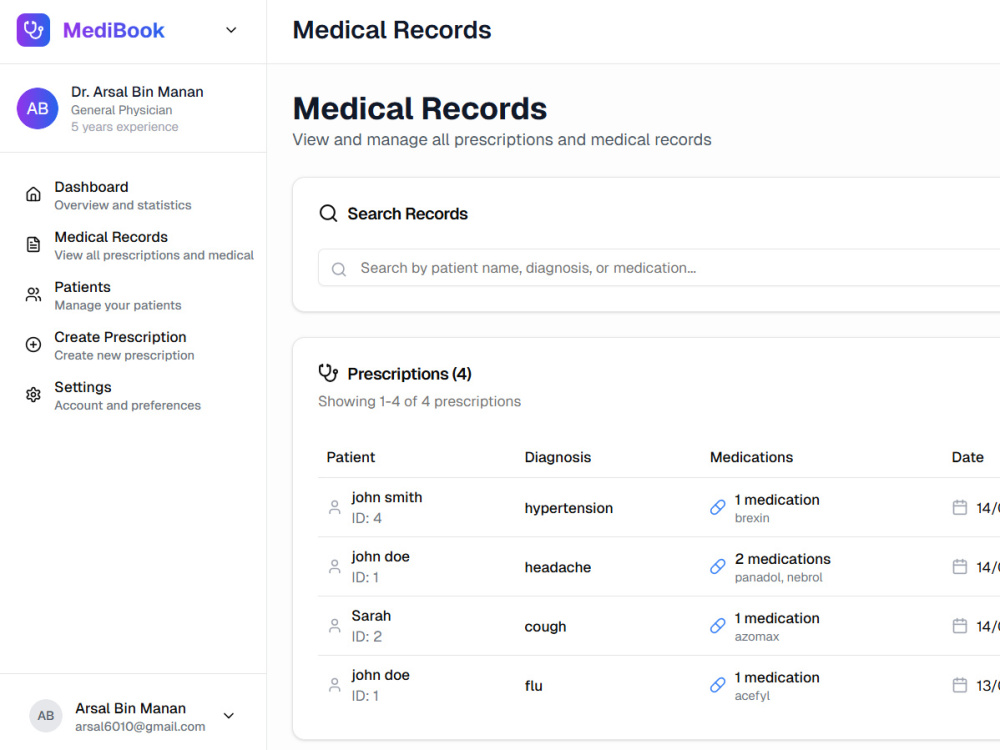
Task: Click the Patients people icon
Action: [33, 295]
